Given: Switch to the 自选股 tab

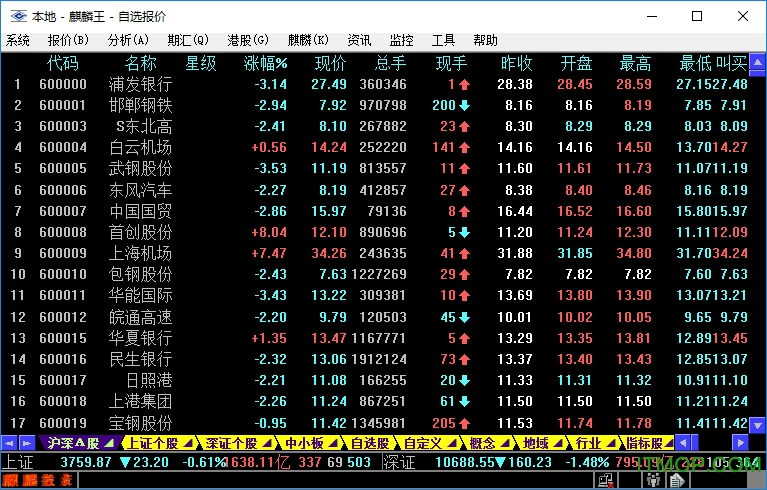Looking at the screenshot, I should coord(370,443).
